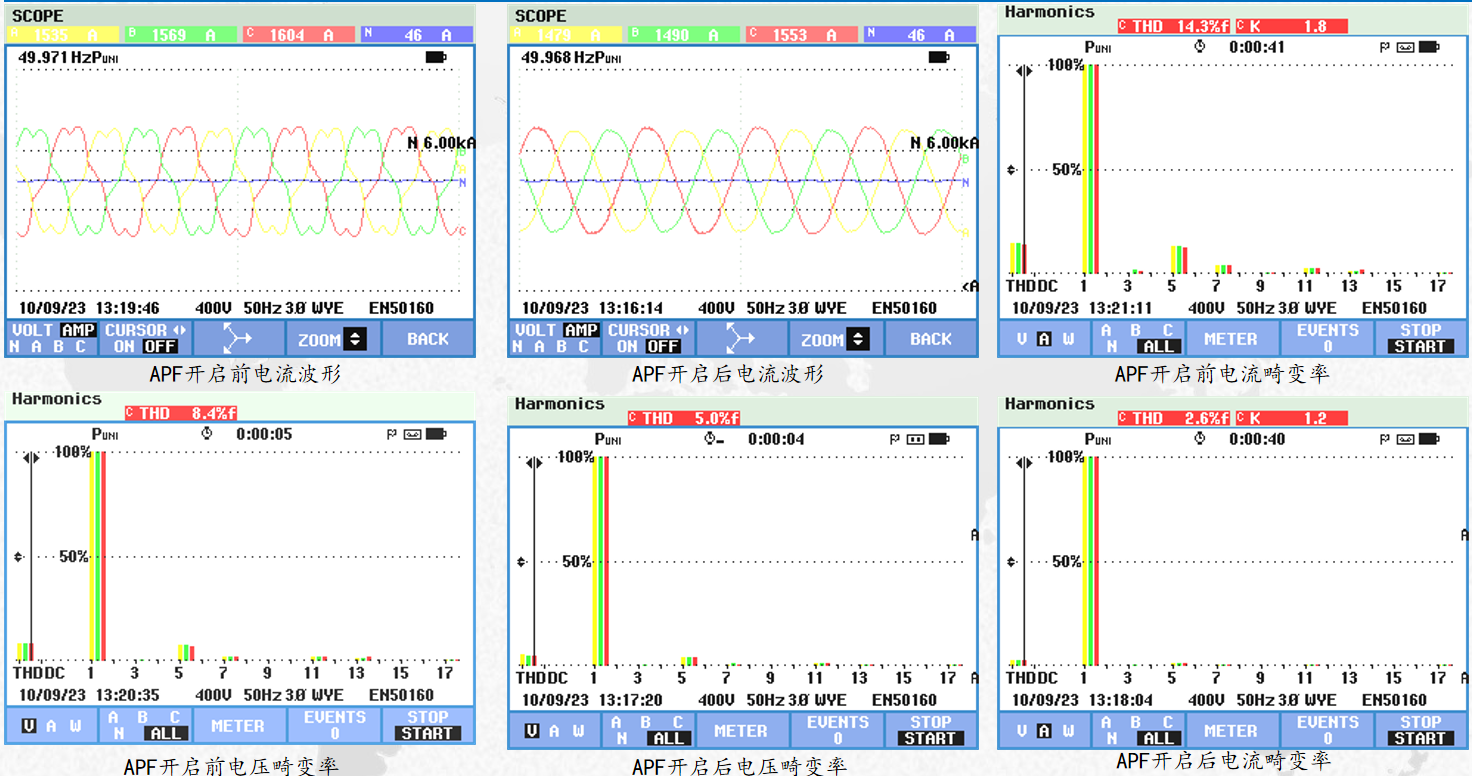This screenshot has width=1472, height=776.
Task: Click the cursor arrows marker in THD 5.0% panel
Action: [x=534, y=463]
